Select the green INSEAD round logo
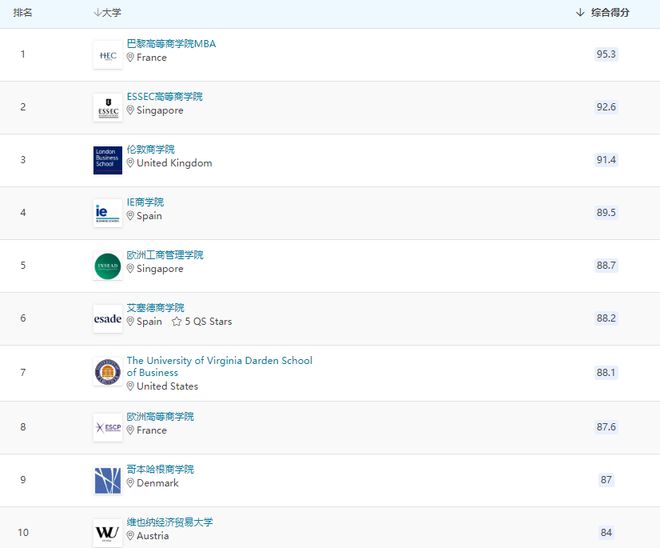This screenshot has height=548, width=660. click(x=108, y=266)
